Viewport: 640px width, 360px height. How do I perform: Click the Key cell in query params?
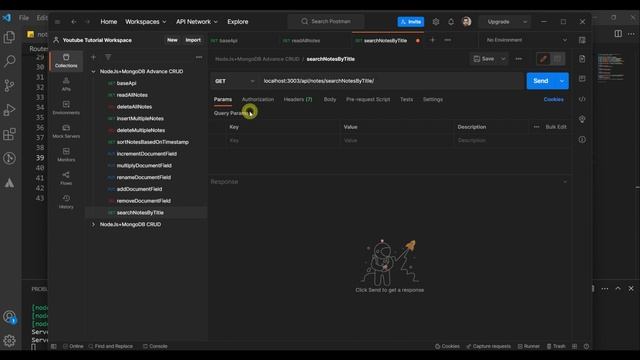[x=282, y=140]
